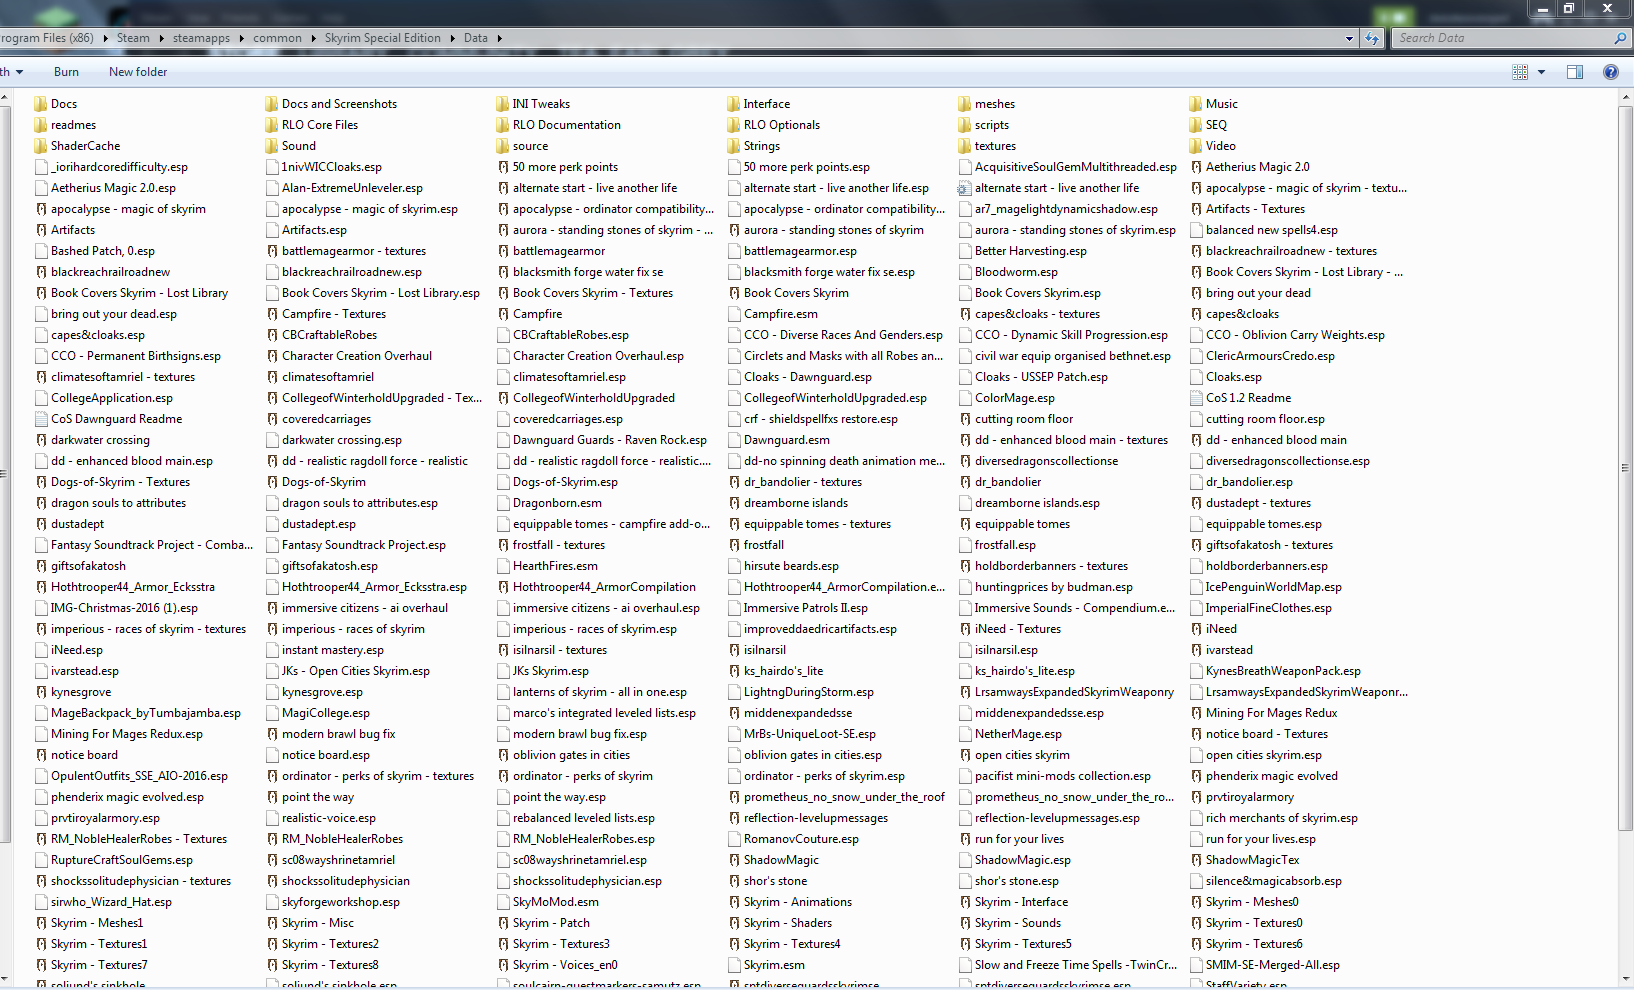Click the RLO Core Files folder icon
This screenshot has height=990, width=1634.
click(x=272, y=125)
